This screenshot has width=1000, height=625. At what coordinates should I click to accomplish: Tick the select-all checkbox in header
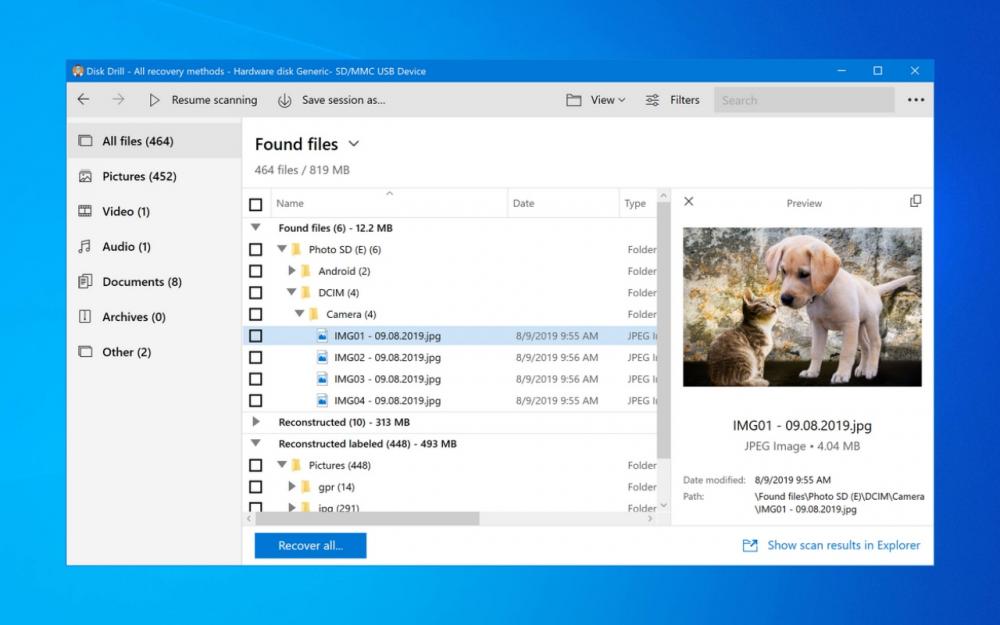coord(256,203)
